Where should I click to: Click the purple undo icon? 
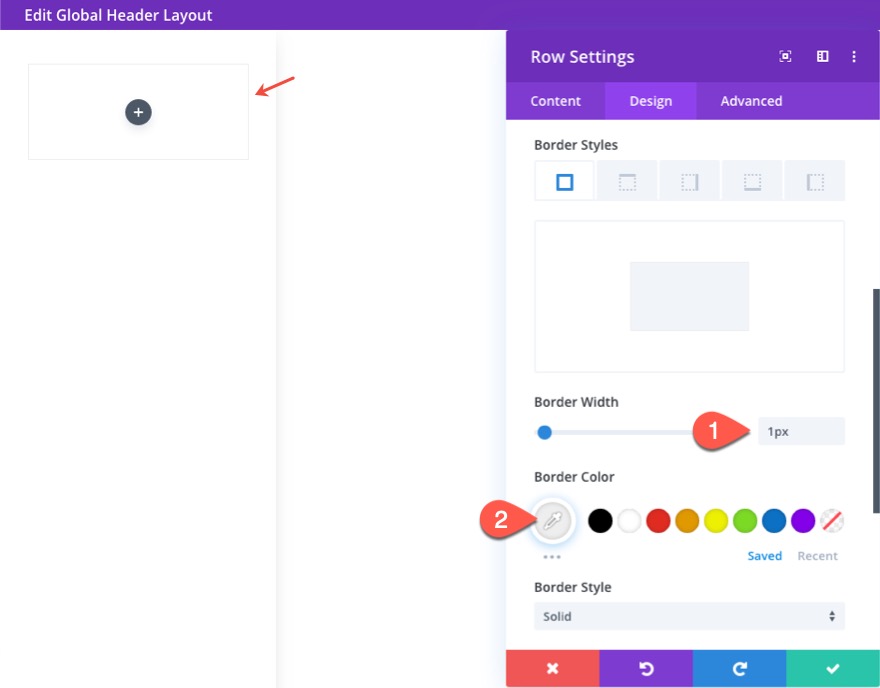tap(646, 668)
